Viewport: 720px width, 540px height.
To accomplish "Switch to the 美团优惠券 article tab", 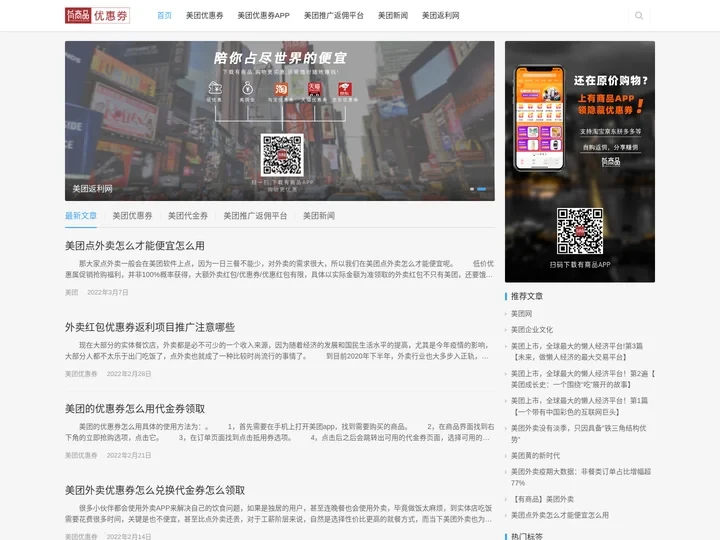I will [132, 216].
